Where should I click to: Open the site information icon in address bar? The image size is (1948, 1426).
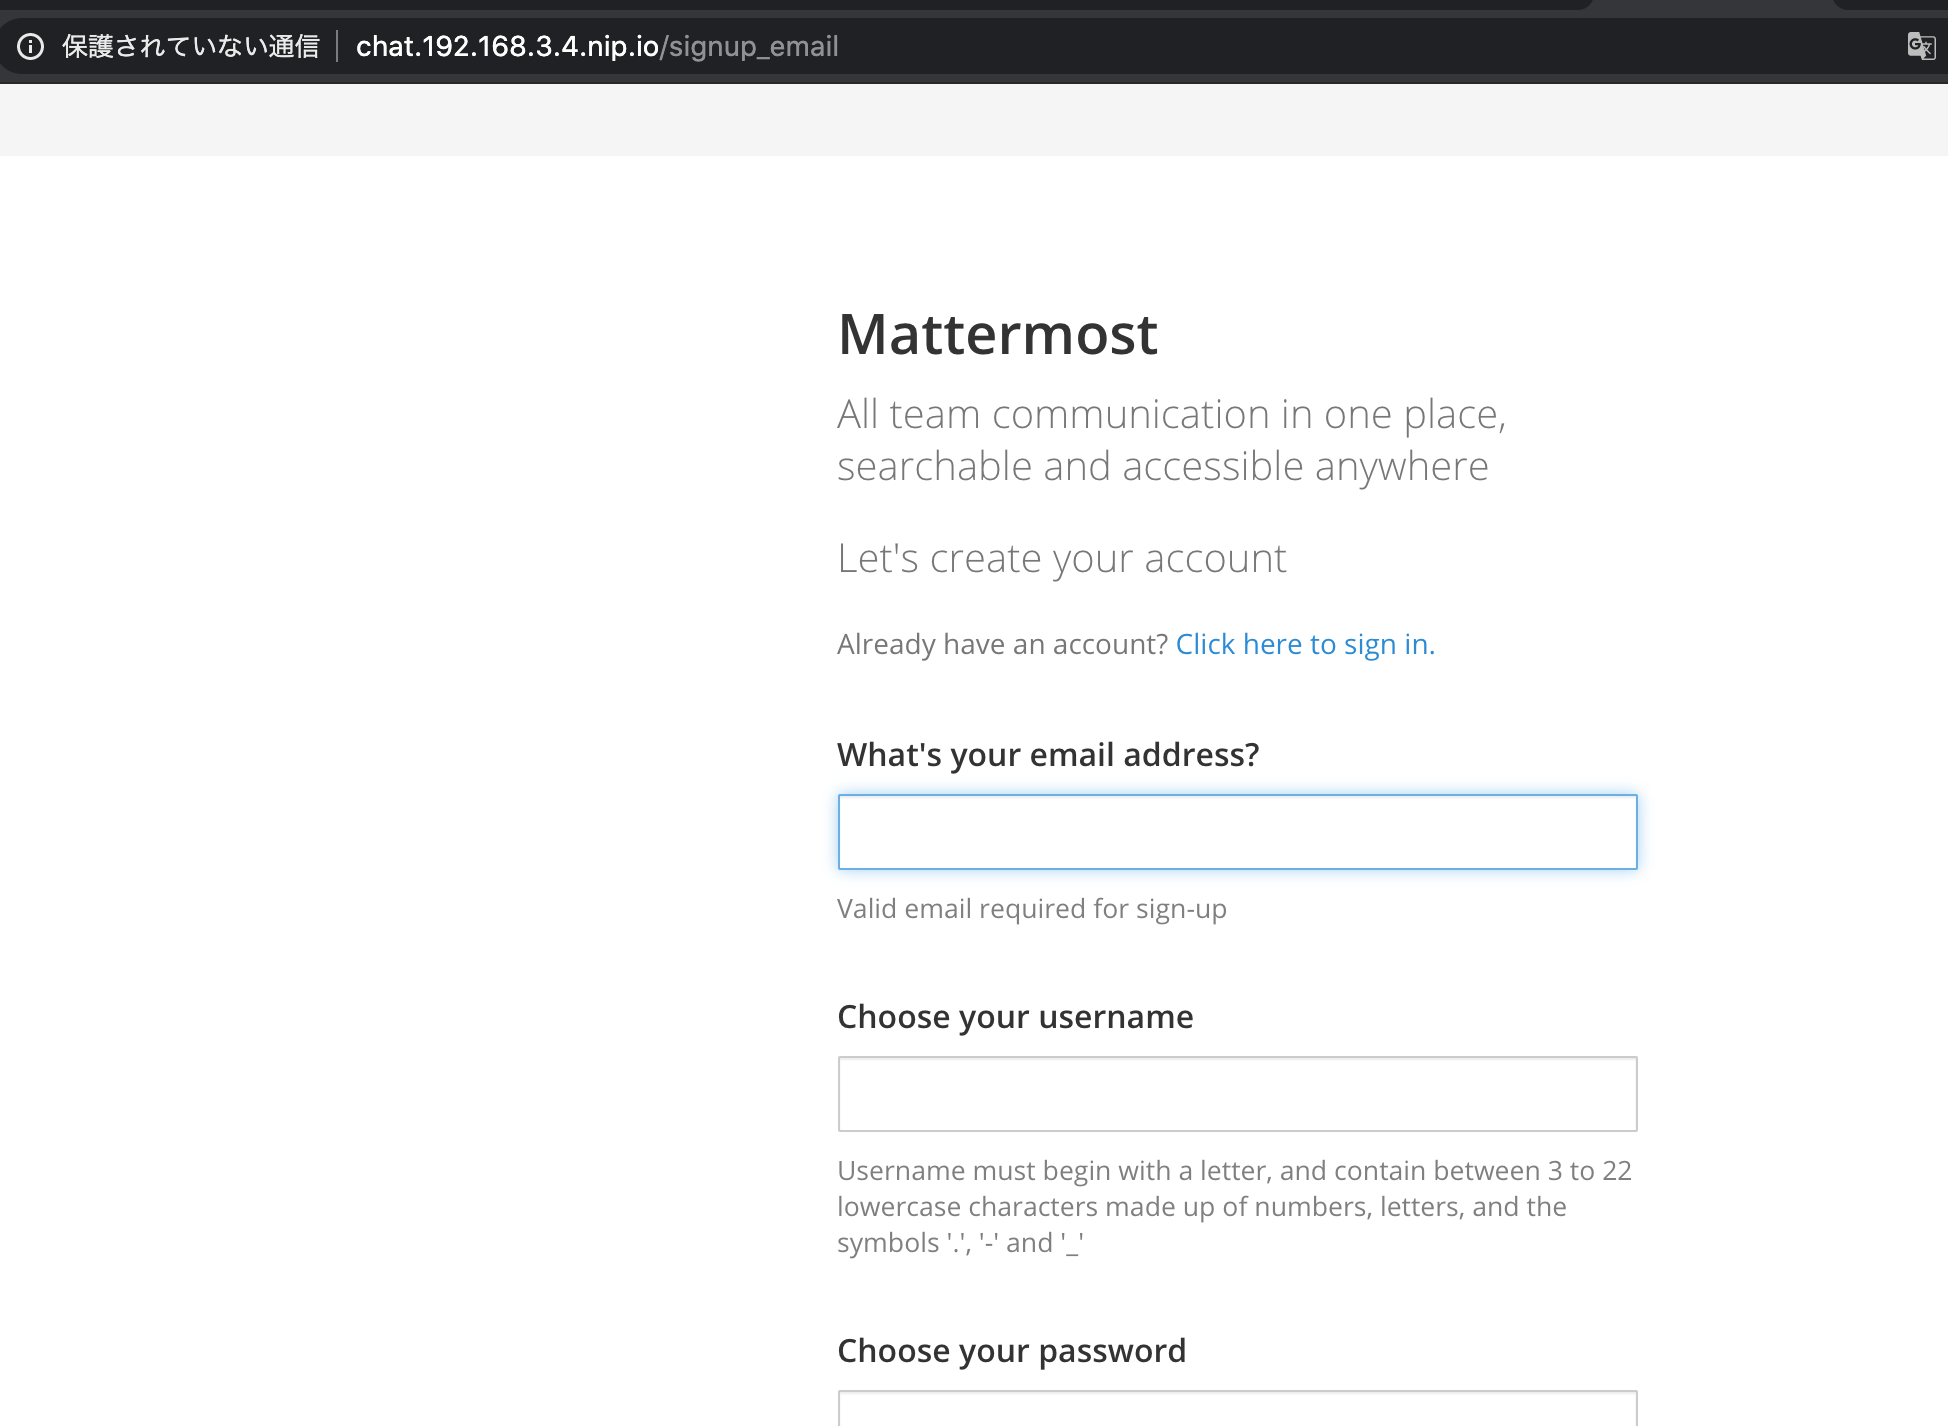pos(31,47)
